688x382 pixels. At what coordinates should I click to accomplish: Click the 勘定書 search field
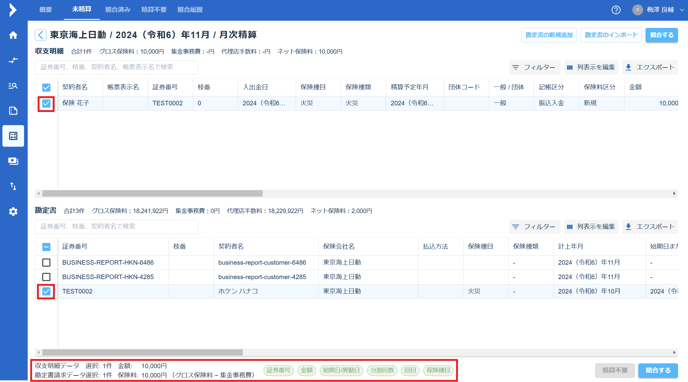click(116, 226)
